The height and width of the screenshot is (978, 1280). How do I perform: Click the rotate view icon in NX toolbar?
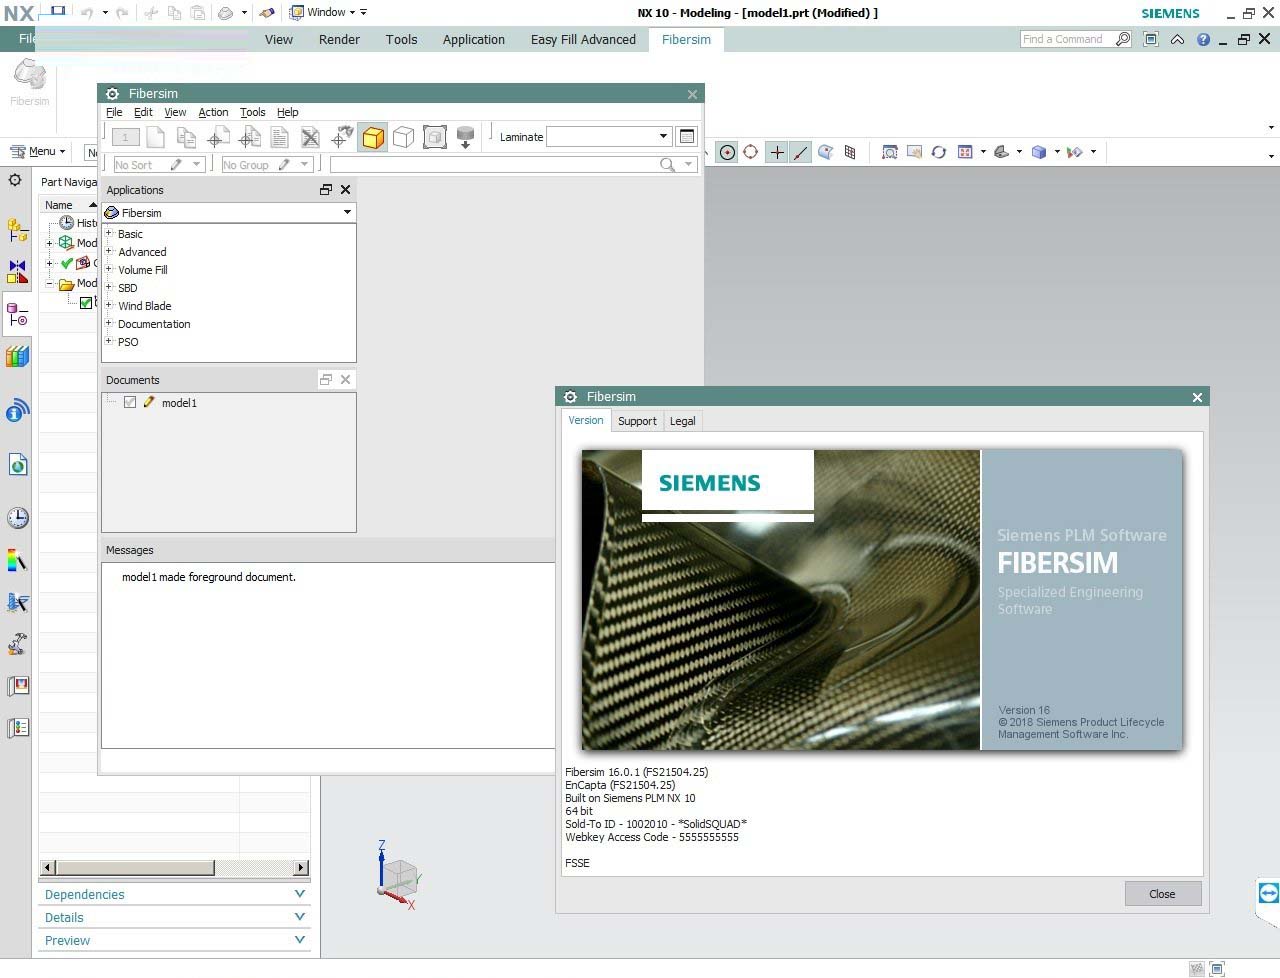[938, 152]
